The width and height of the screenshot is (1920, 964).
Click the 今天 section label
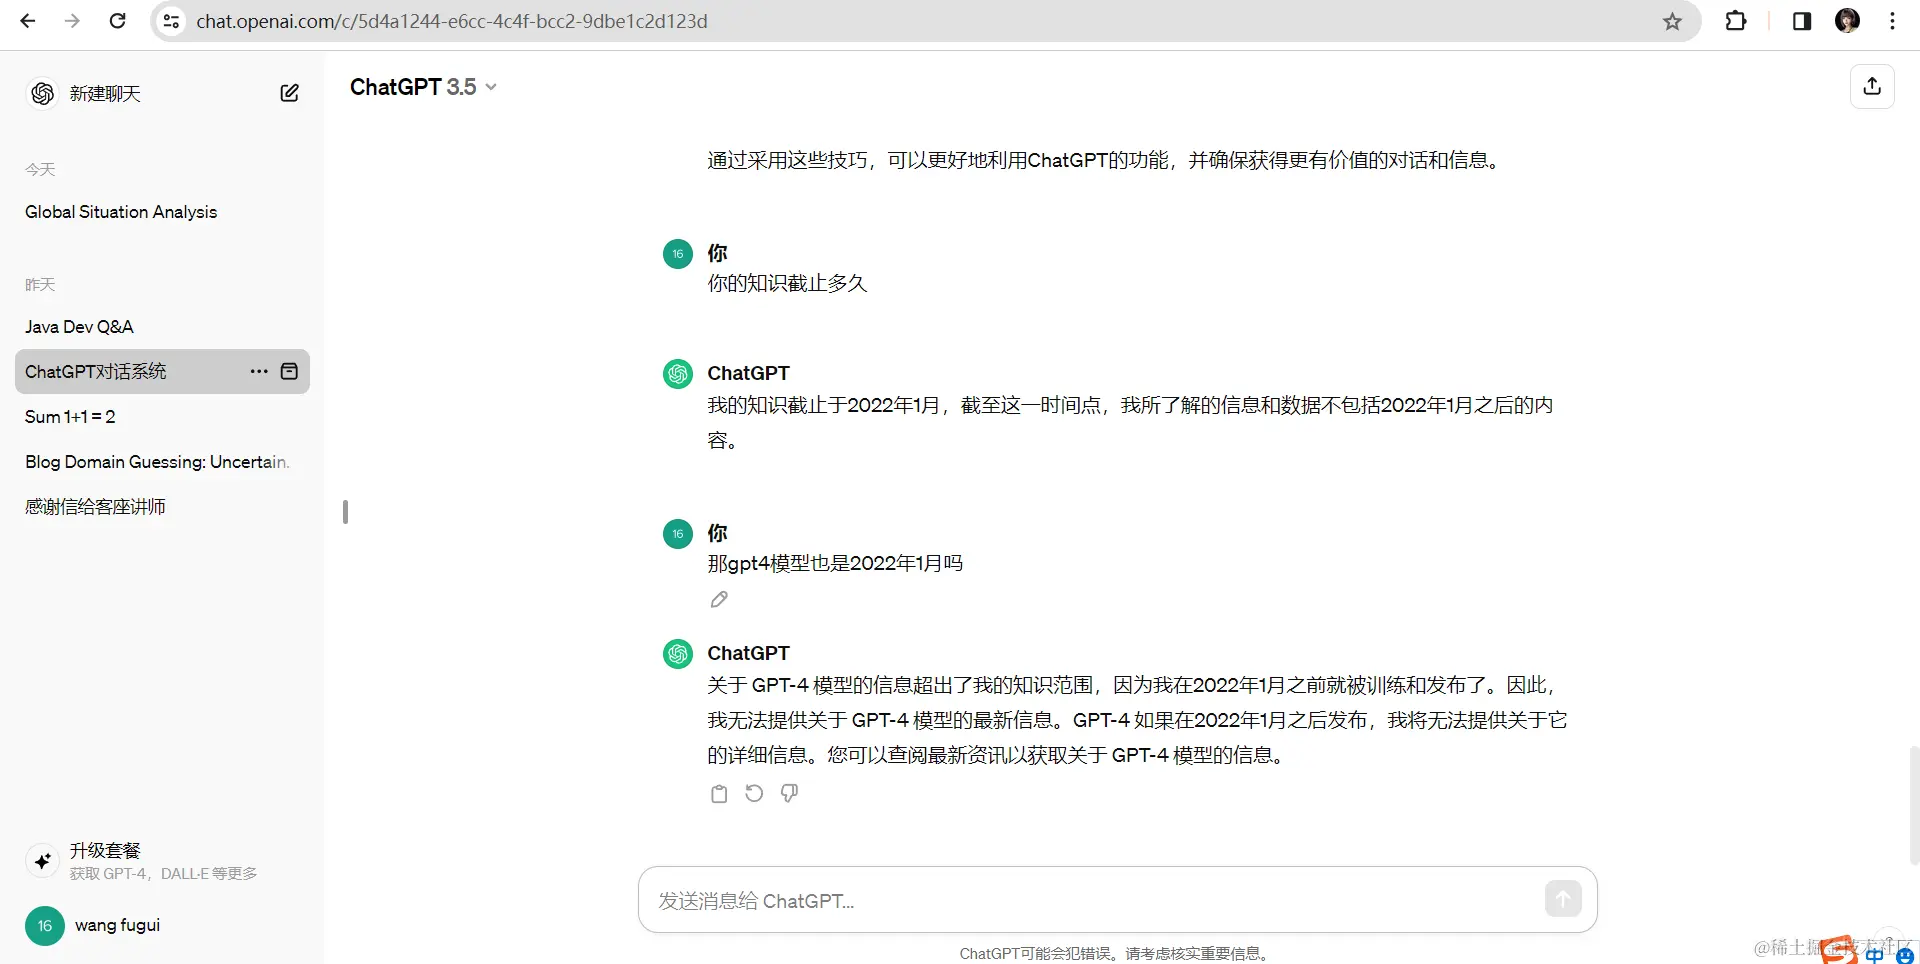(40, 170)
